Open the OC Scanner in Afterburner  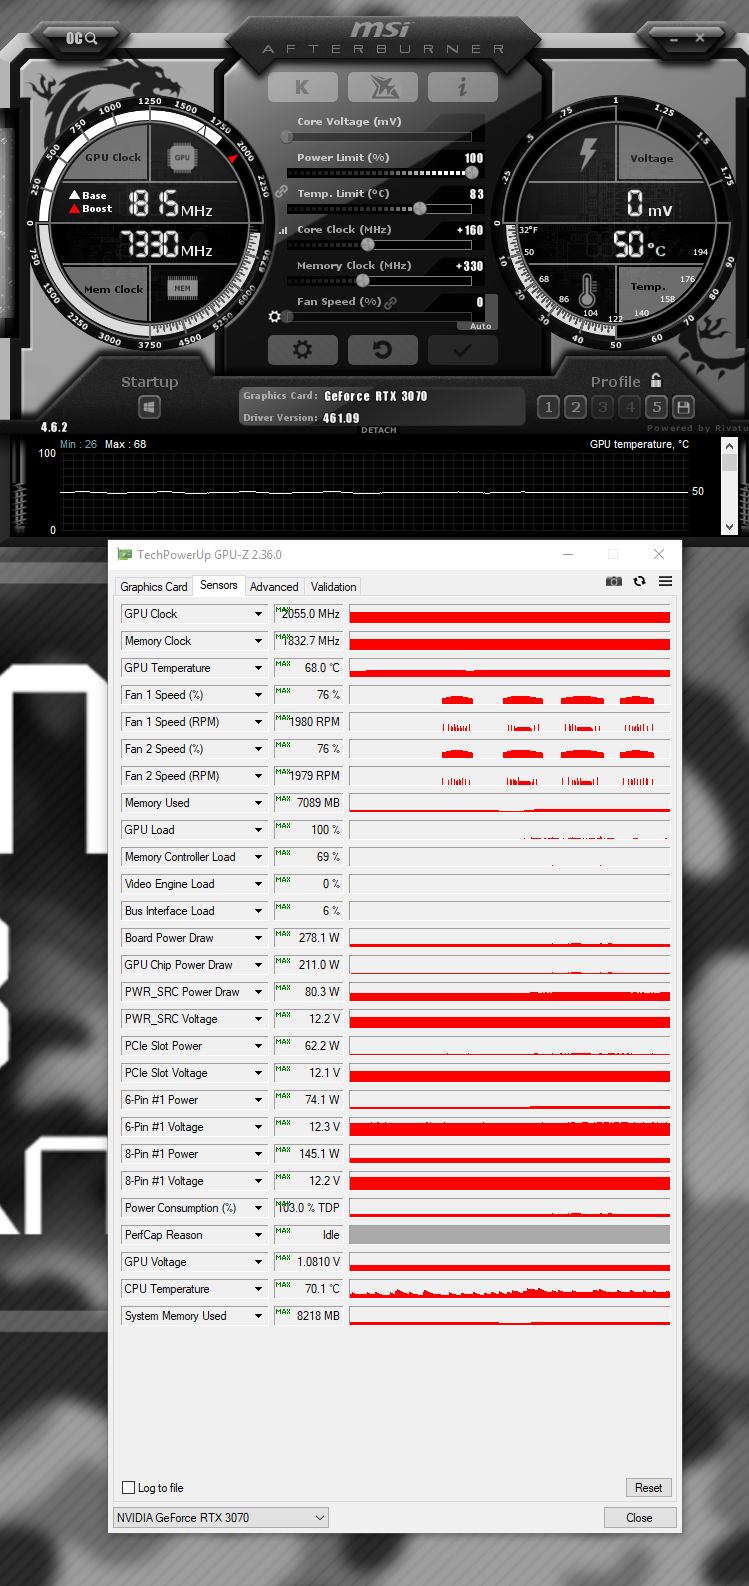click(81, 38)
